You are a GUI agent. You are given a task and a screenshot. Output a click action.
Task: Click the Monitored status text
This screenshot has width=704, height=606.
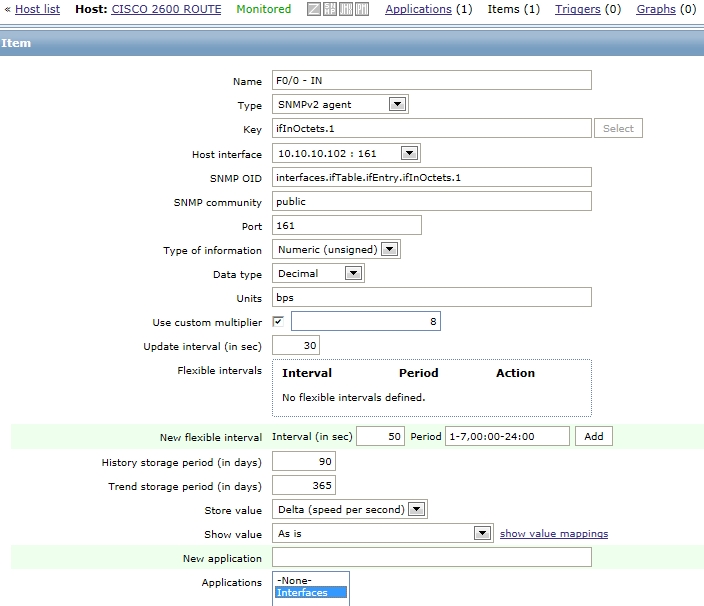coord(264,9)
